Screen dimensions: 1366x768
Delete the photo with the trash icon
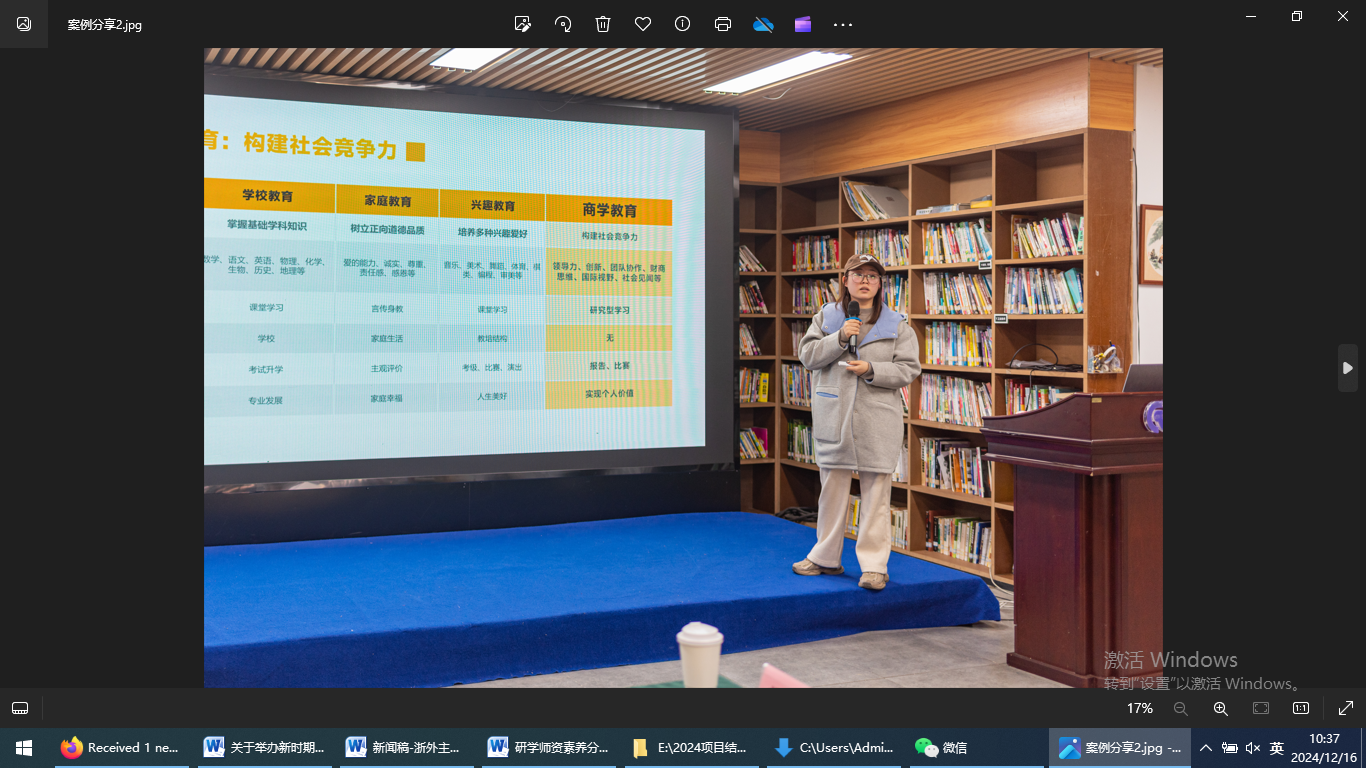(x=603, y=24)
